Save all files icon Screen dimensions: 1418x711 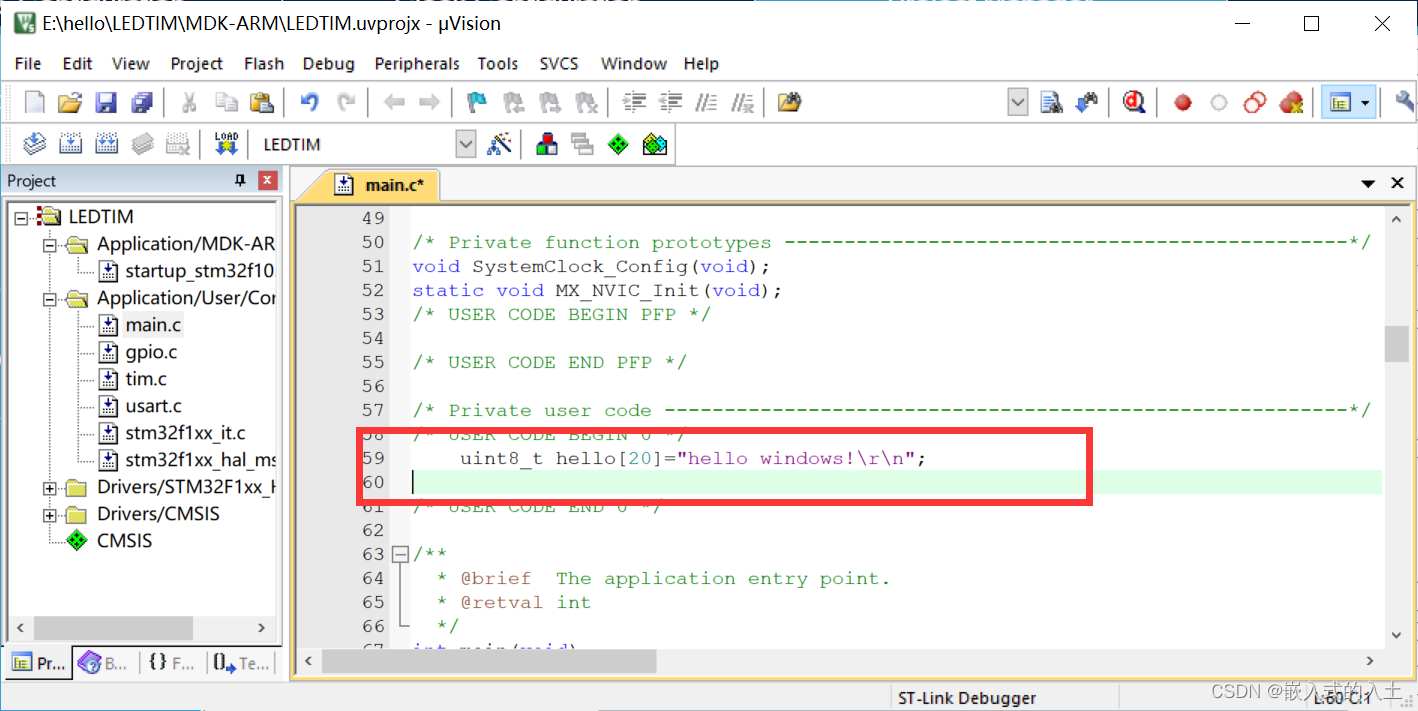(142, 102)
